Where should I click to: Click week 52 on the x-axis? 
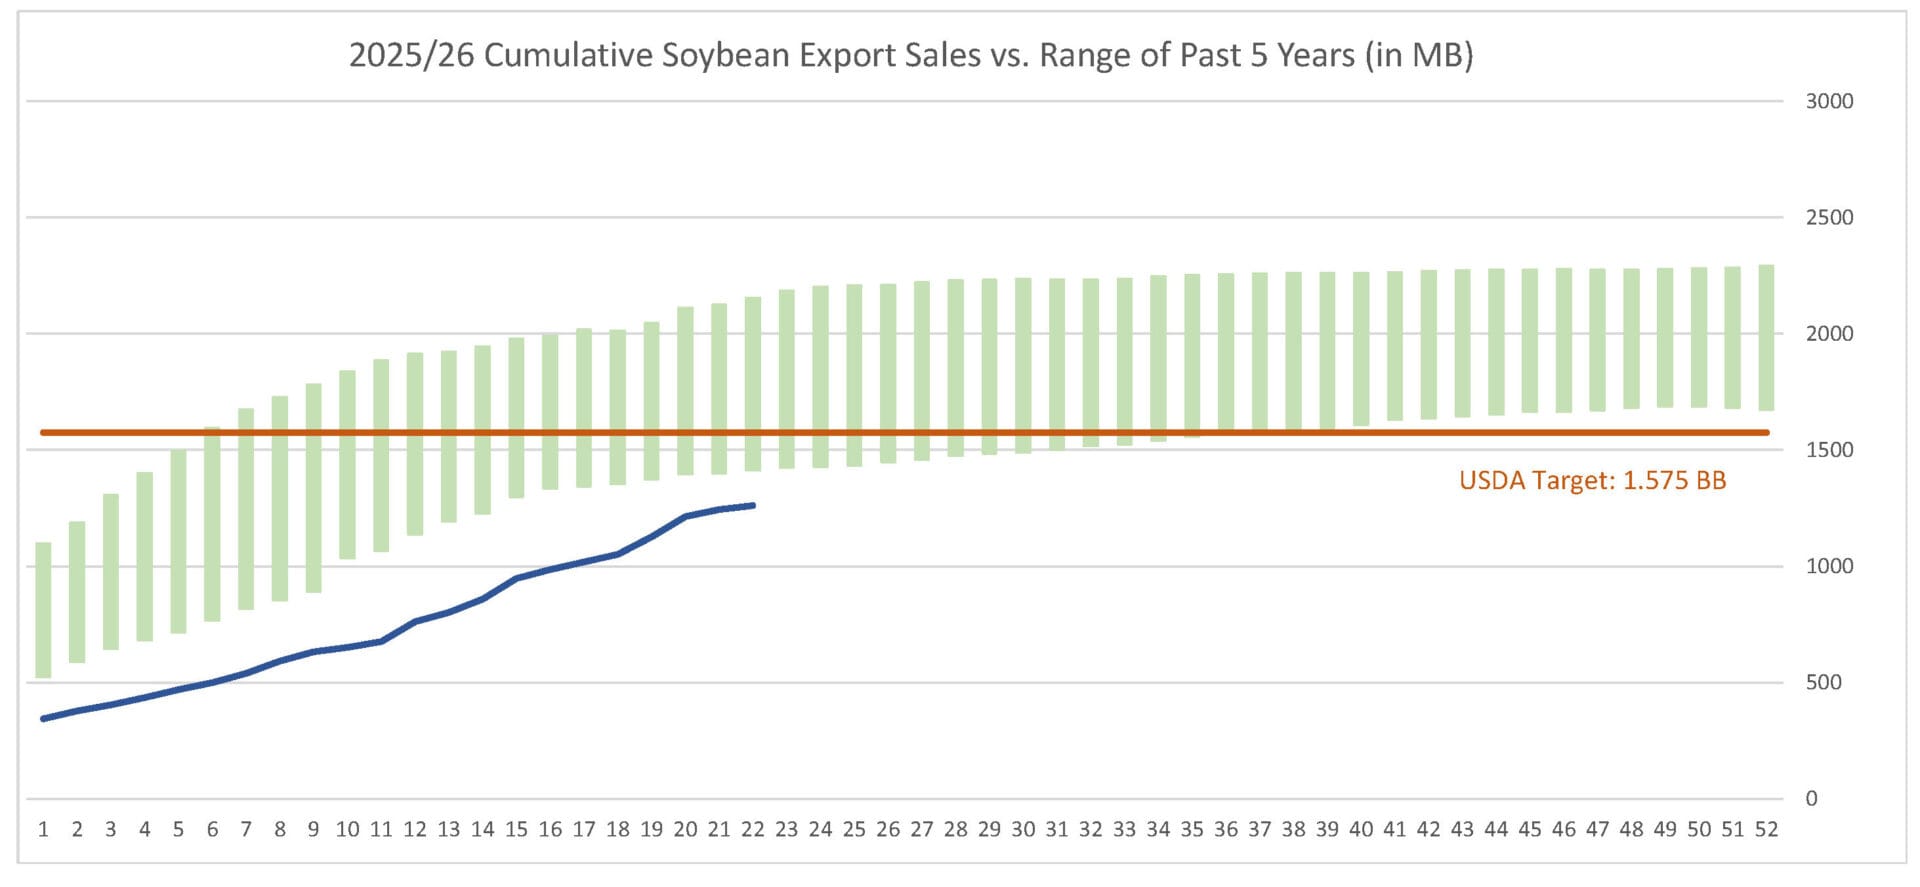click(1766, 829)
